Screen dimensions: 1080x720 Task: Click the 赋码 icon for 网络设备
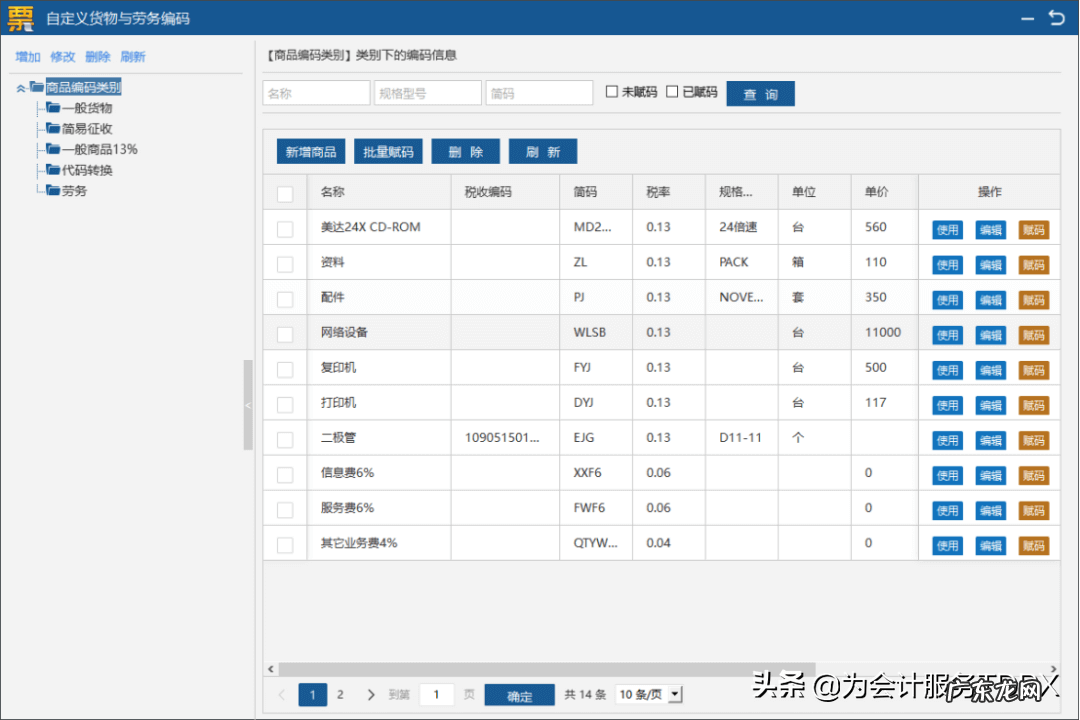[1034, 334]
